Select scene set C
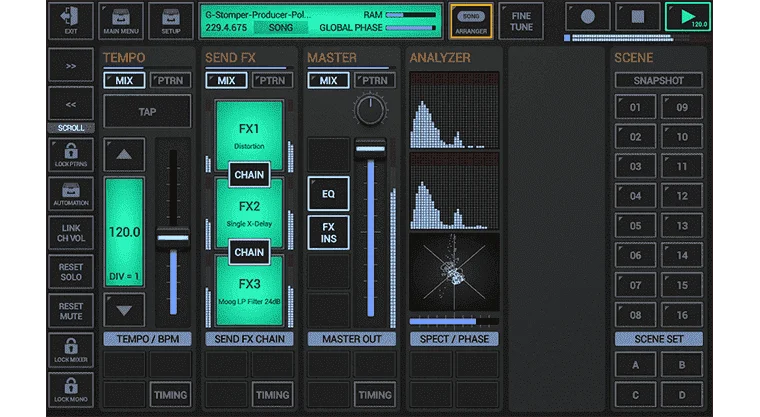 point(635,395)
